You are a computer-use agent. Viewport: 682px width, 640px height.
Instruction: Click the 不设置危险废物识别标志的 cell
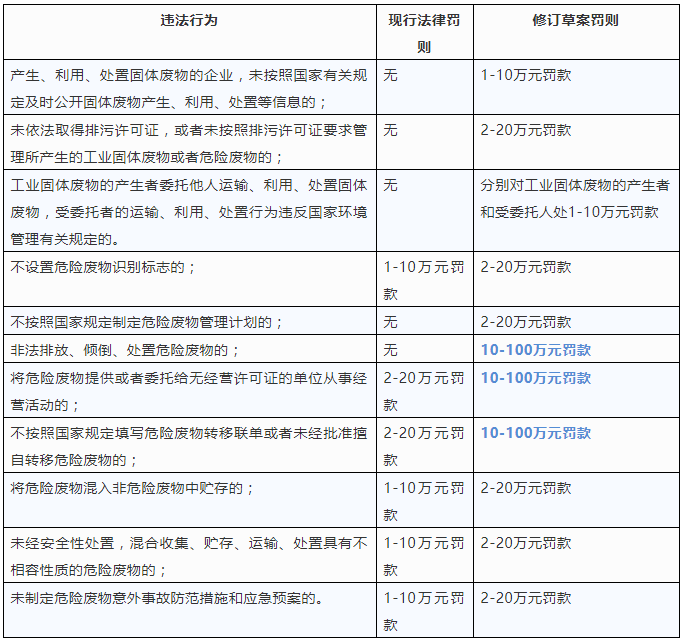pos(103,267)
